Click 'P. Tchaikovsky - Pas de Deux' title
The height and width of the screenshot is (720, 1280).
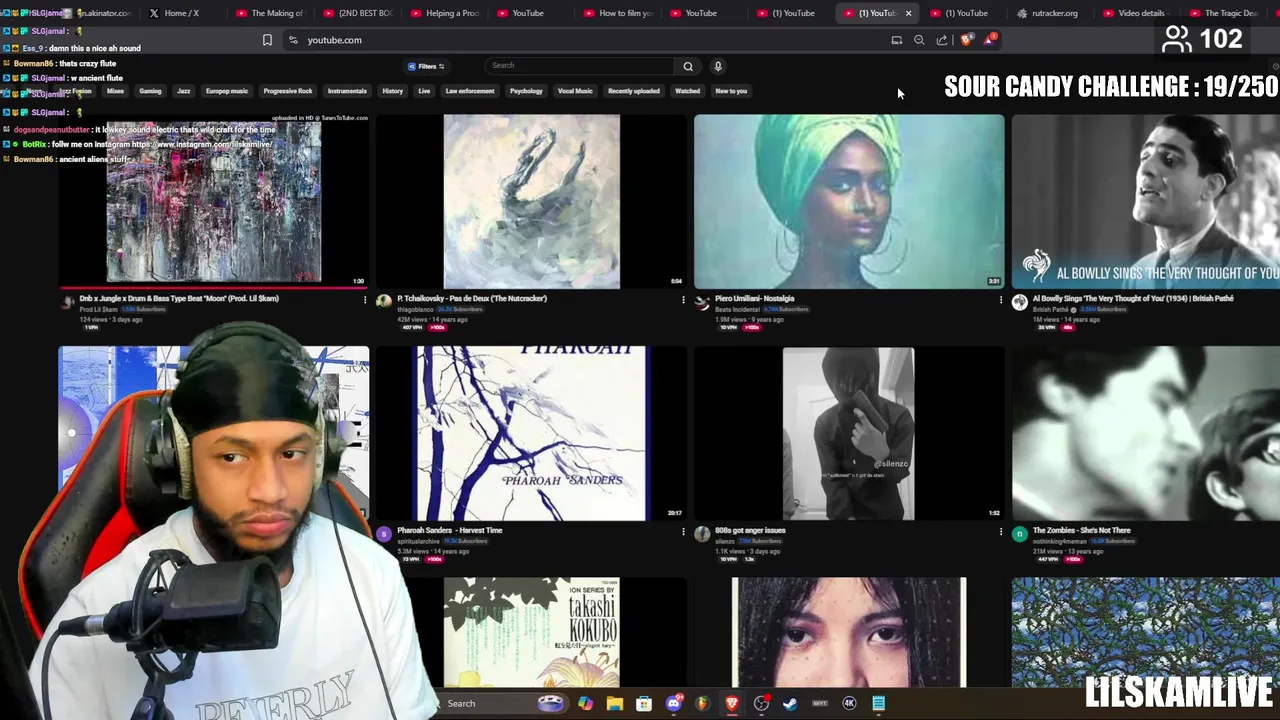472,298
